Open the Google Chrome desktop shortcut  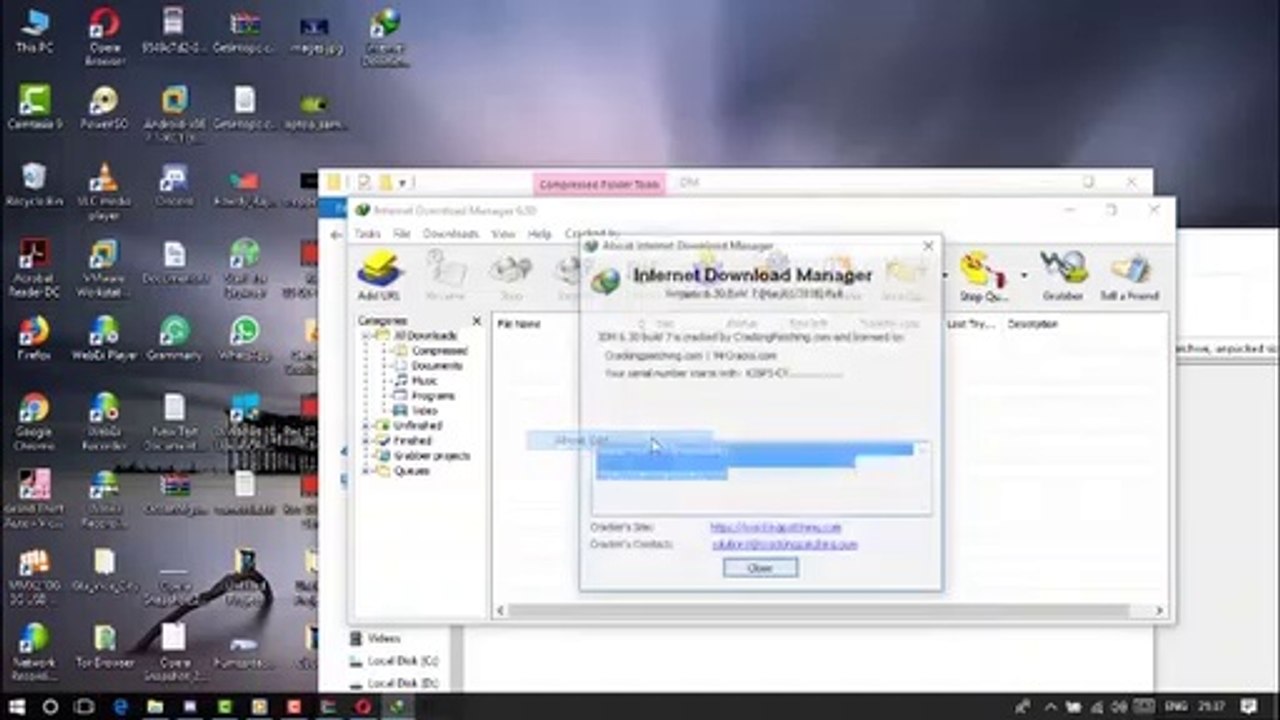point(34,420)
